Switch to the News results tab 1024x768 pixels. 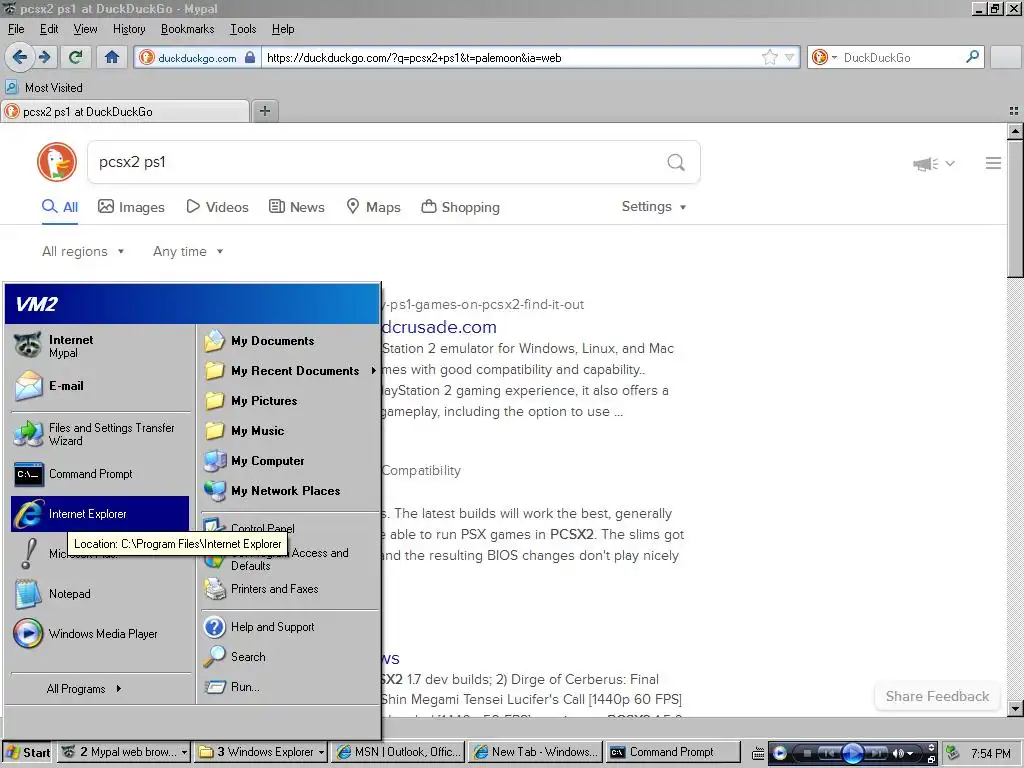[x=296, y=207]
